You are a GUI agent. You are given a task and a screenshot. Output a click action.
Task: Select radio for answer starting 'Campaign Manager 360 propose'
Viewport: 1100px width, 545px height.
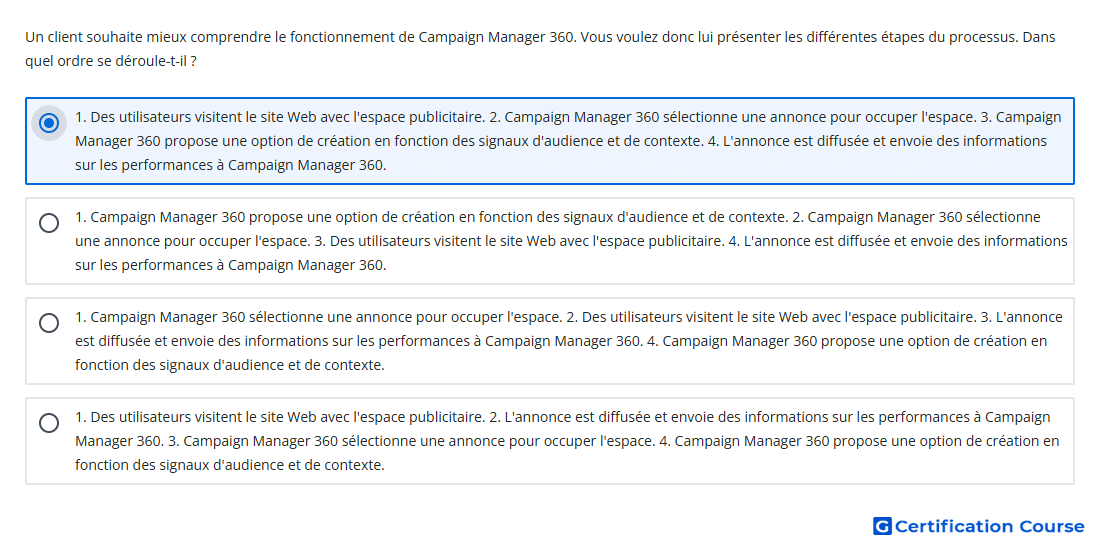coord(49,223)
